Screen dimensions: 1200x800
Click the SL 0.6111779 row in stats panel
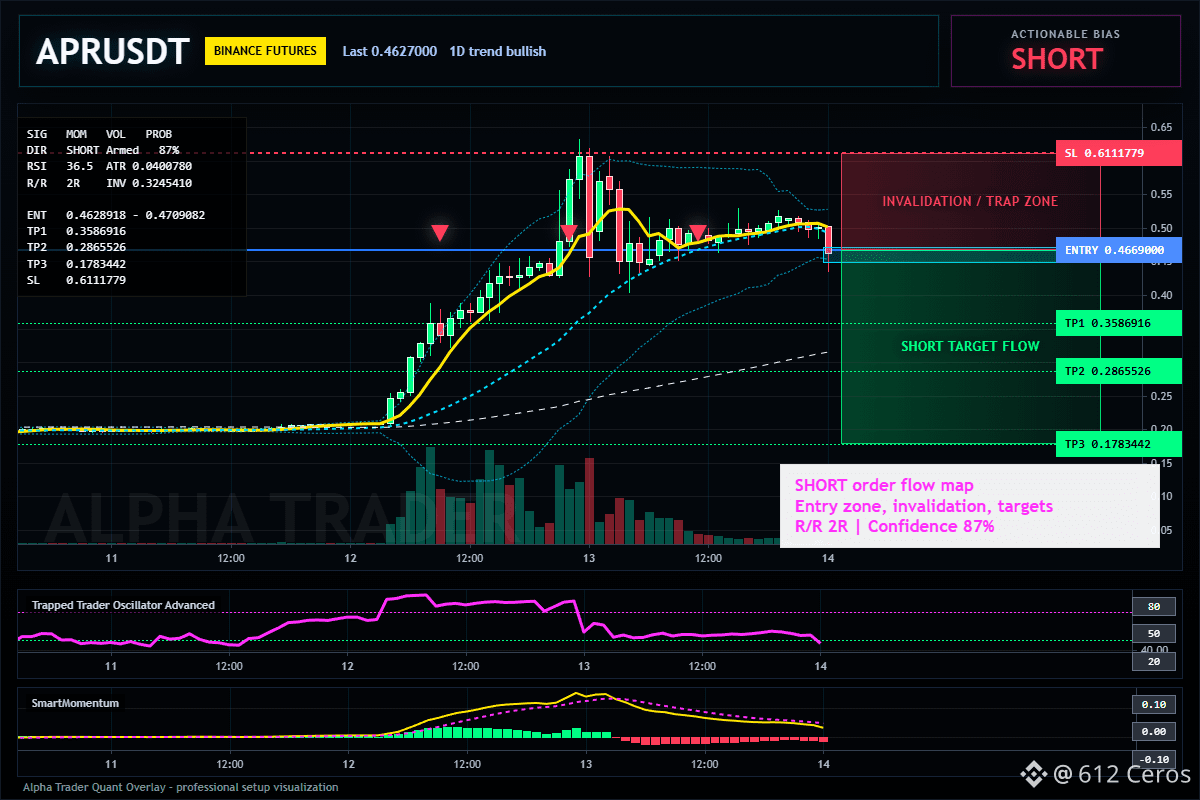pyautogui.click(x=77, y=280)
